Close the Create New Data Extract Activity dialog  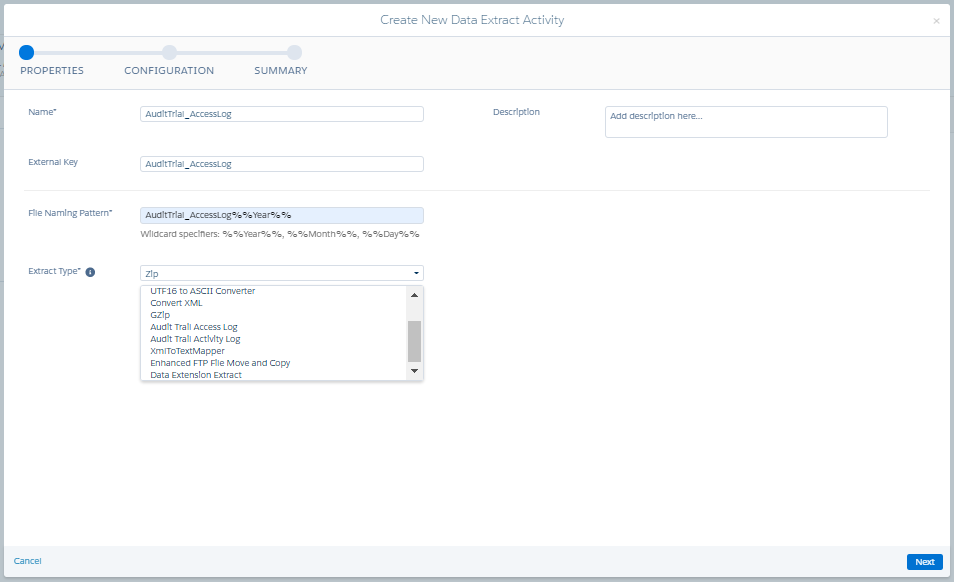coord(936,21)
